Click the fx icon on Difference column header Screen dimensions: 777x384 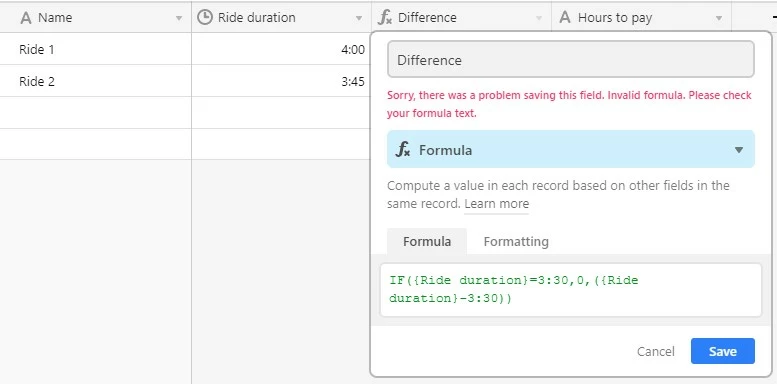click(385, 18)
